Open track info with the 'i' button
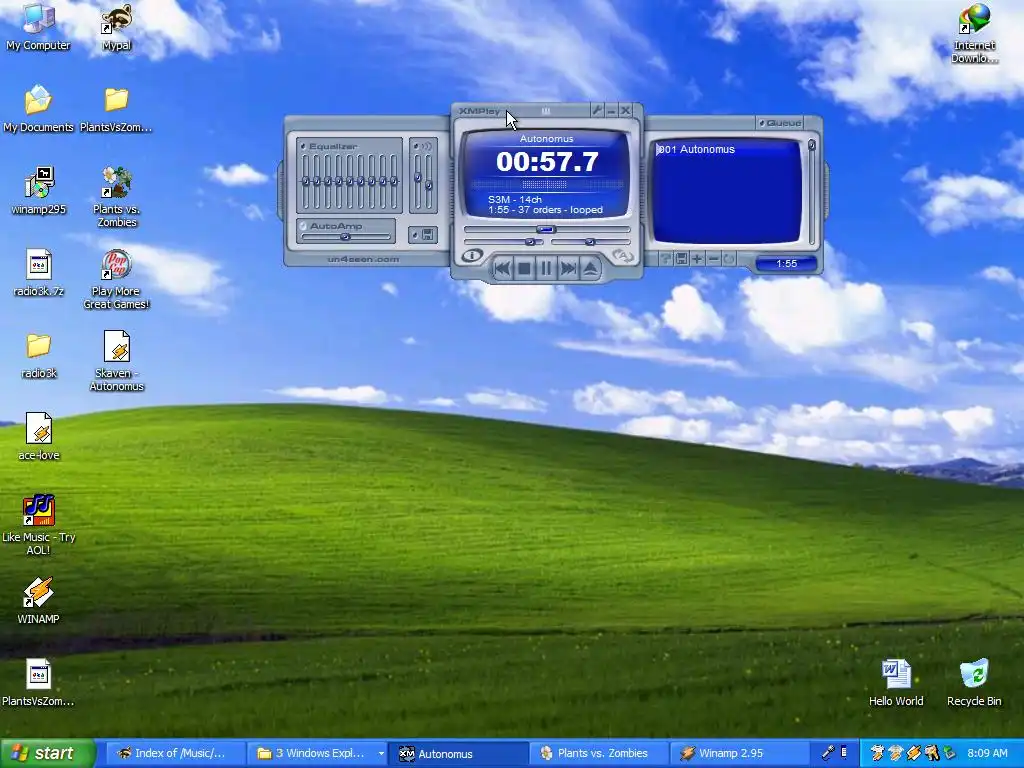 point(472,256)
